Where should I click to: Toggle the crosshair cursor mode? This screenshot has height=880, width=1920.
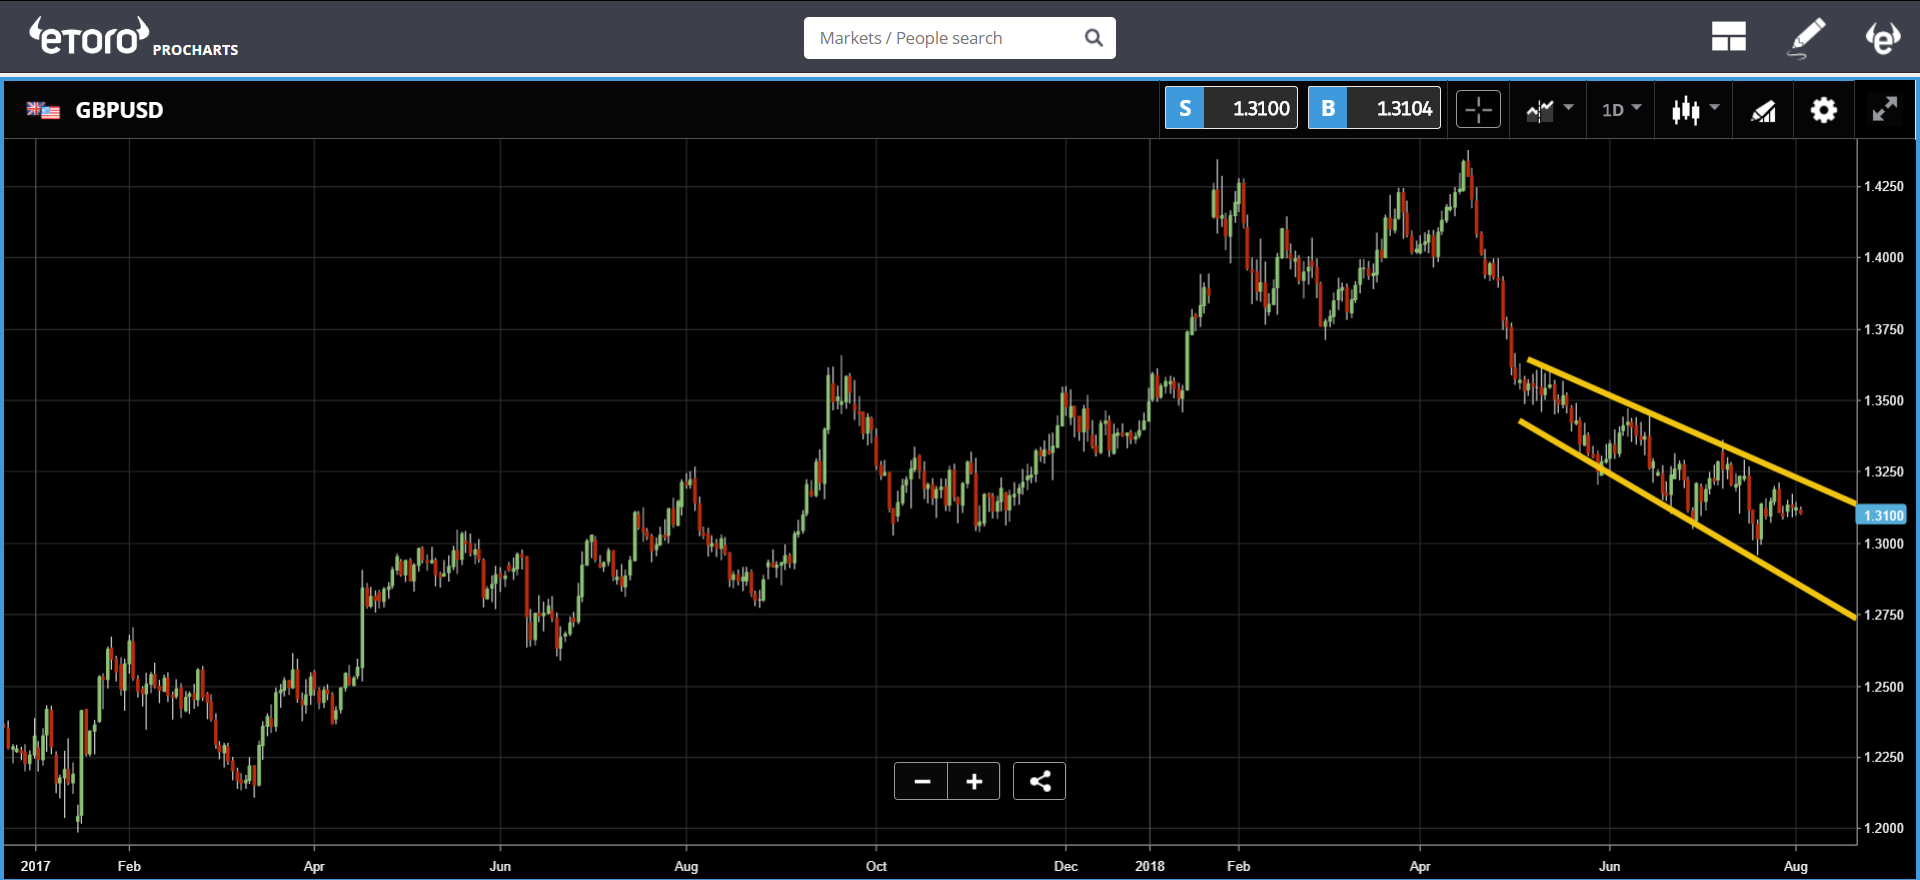(x=1478, y=109)
